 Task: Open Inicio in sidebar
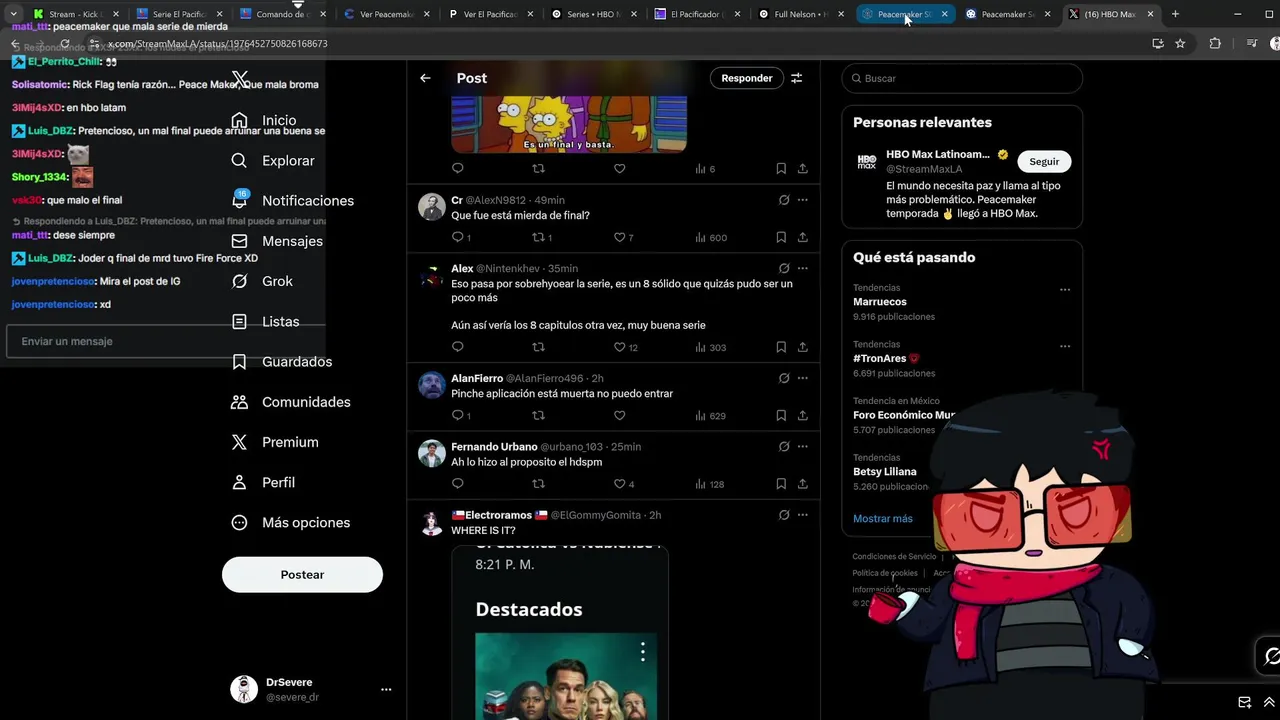[x=279, y=120]
